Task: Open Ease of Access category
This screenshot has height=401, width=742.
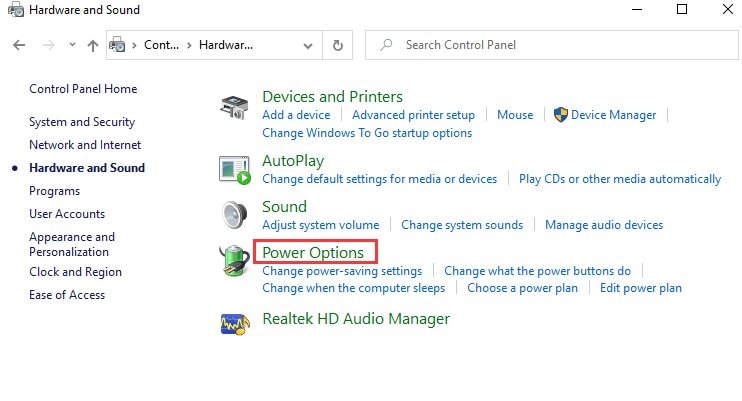Action: [x=67, y=295]
